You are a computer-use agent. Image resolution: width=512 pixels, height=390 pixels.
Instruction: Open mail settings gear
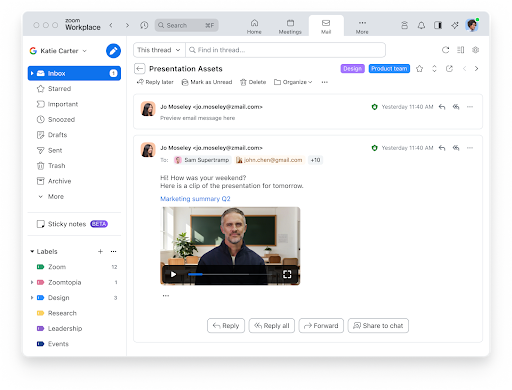tap(476, 50)
